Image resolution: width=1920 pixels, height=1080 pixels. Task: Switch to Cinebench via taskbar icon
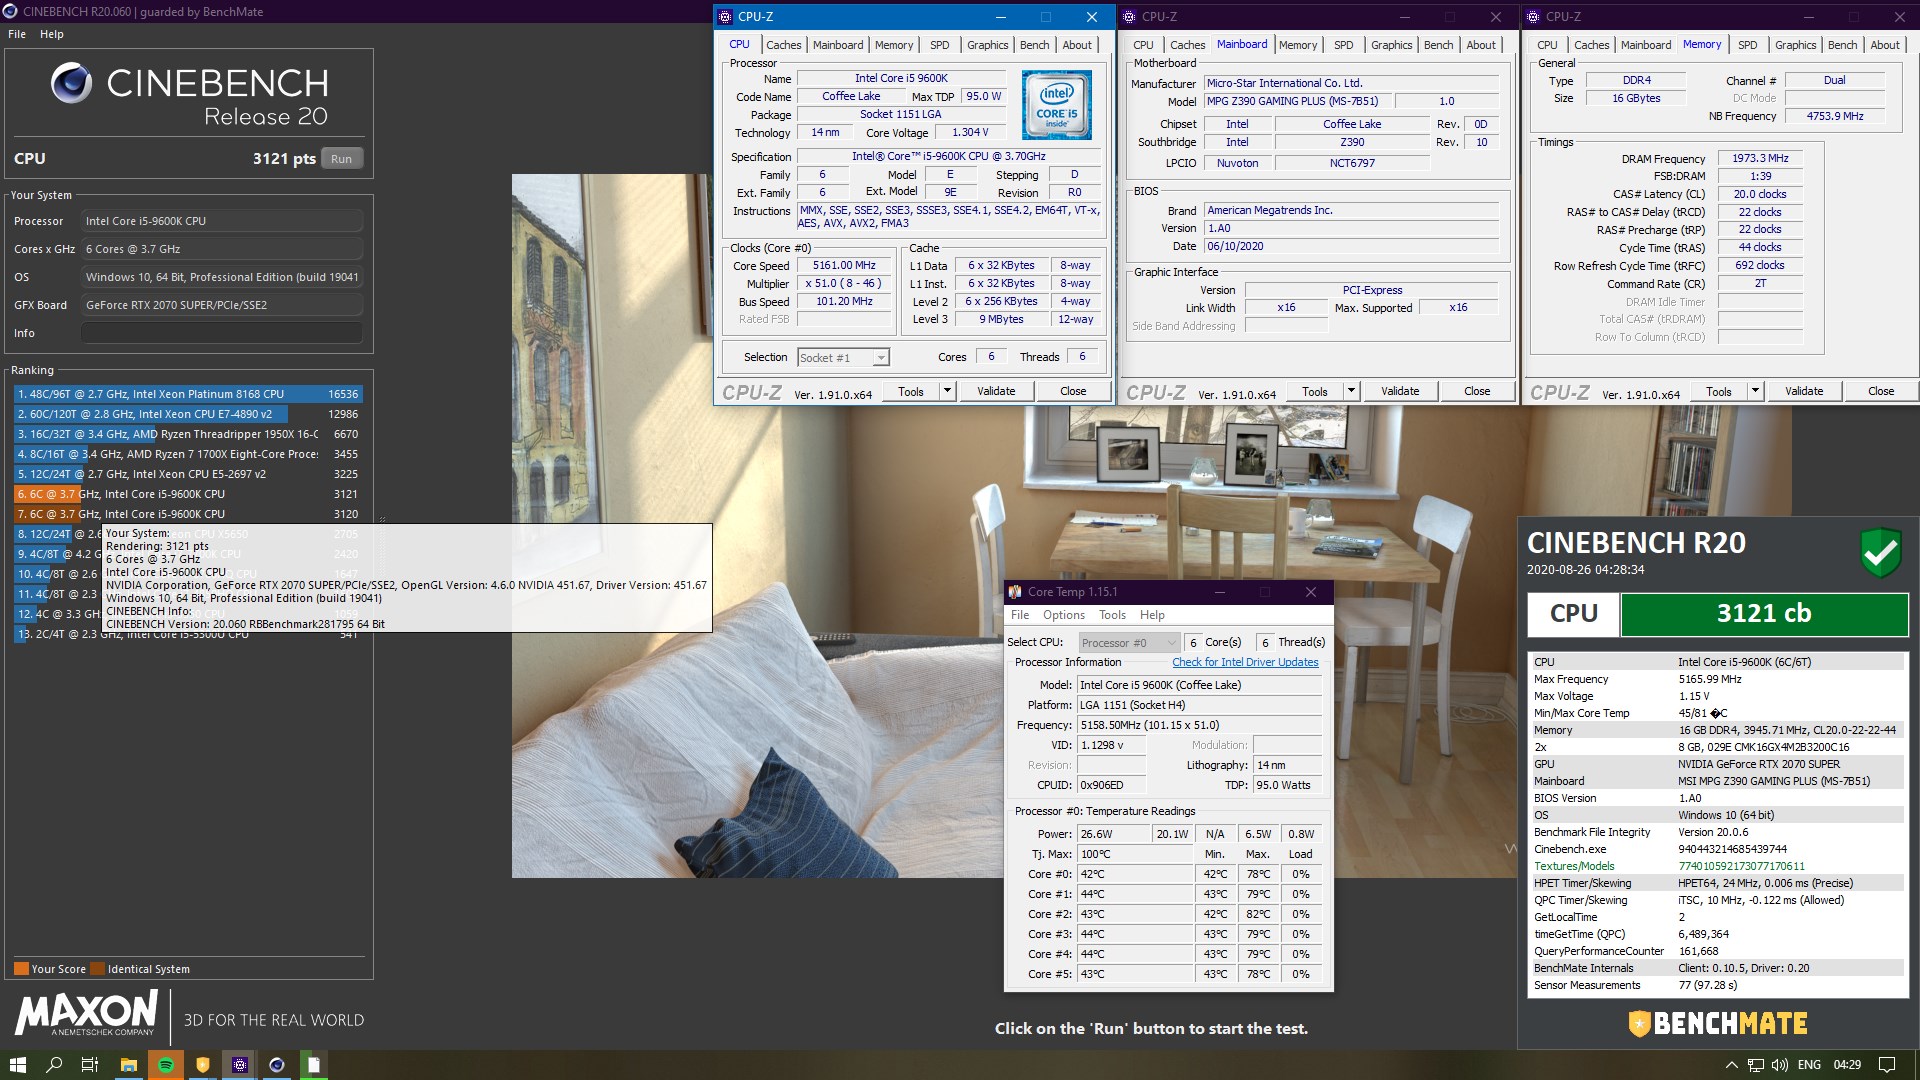point(277,1065)
